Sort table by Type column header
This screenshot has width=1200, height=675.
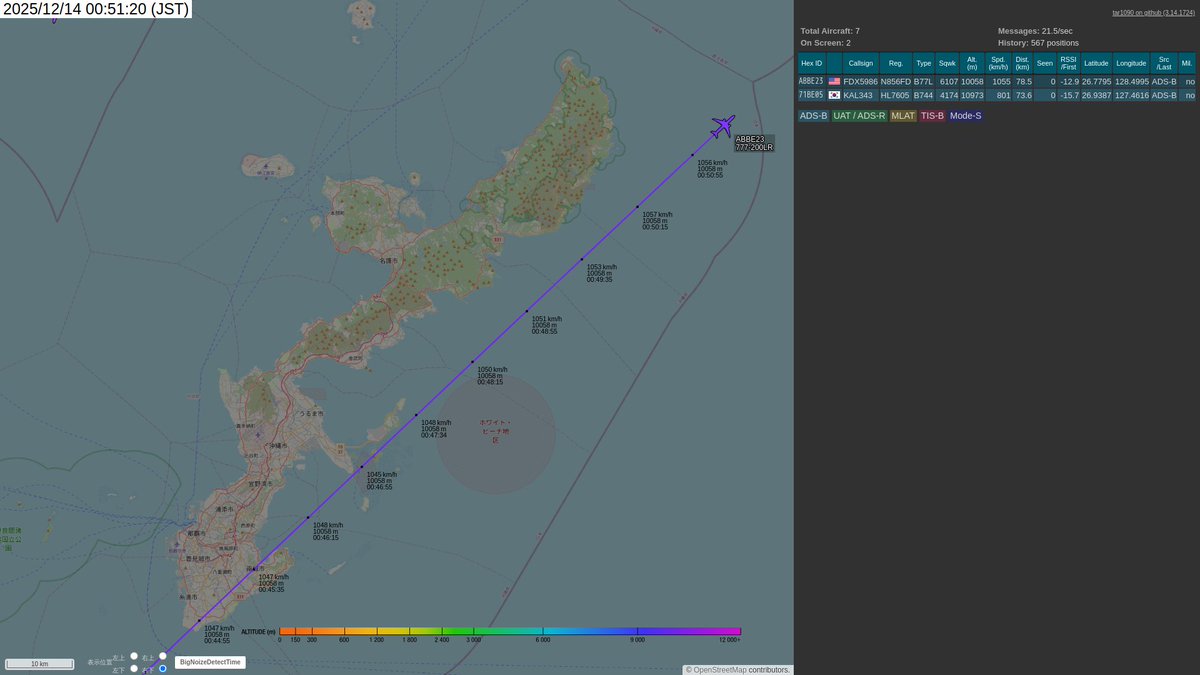coord(923,63)
